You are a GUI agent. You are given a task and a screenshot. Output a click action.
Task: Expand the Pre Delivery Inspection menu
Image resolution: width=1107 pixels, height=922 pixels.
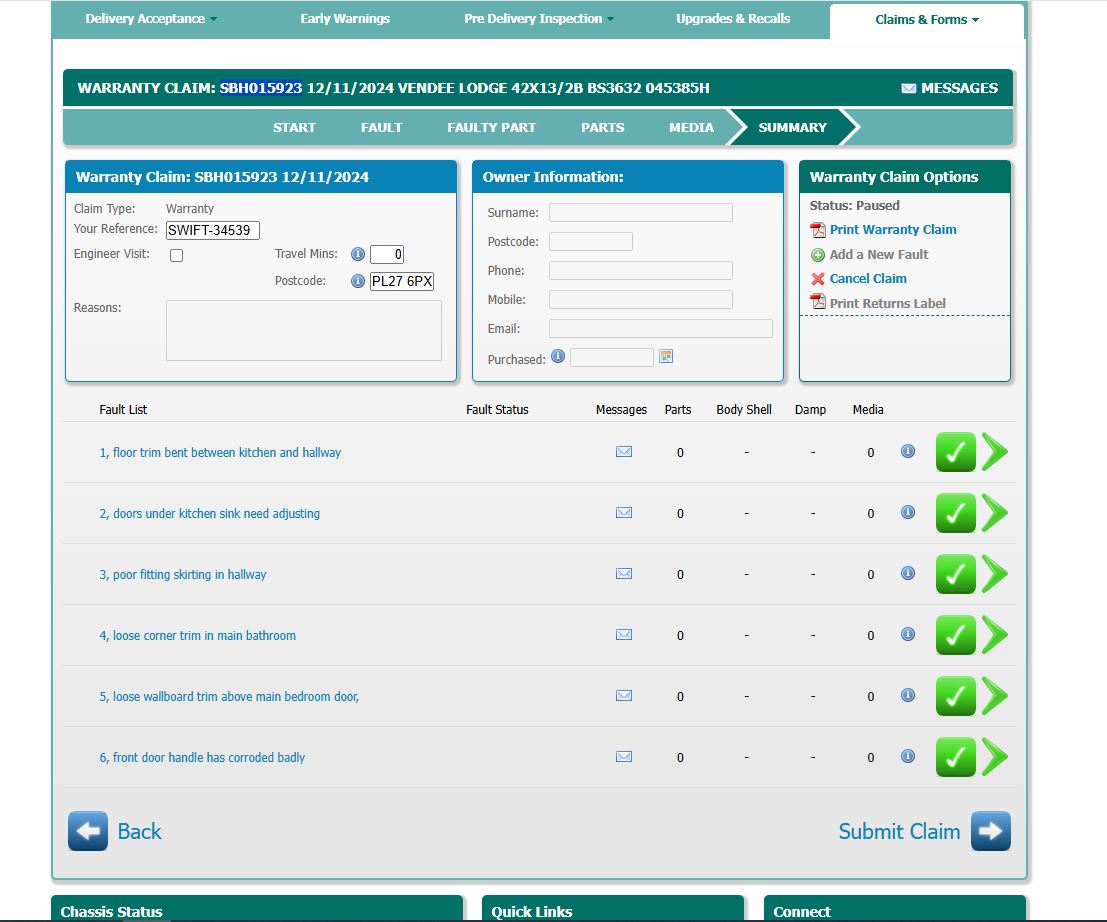(x=539, y=19)
